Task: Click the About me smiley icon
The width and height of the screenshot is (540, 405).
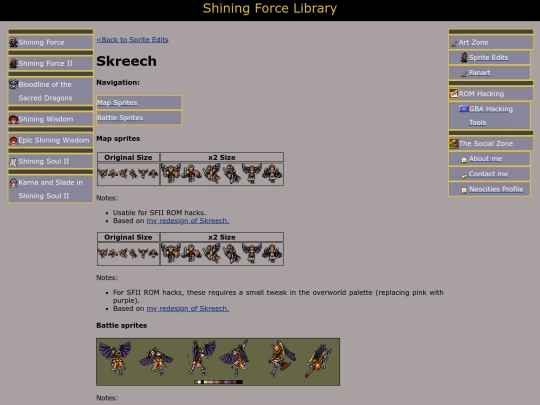Action: tap(464, 159)
